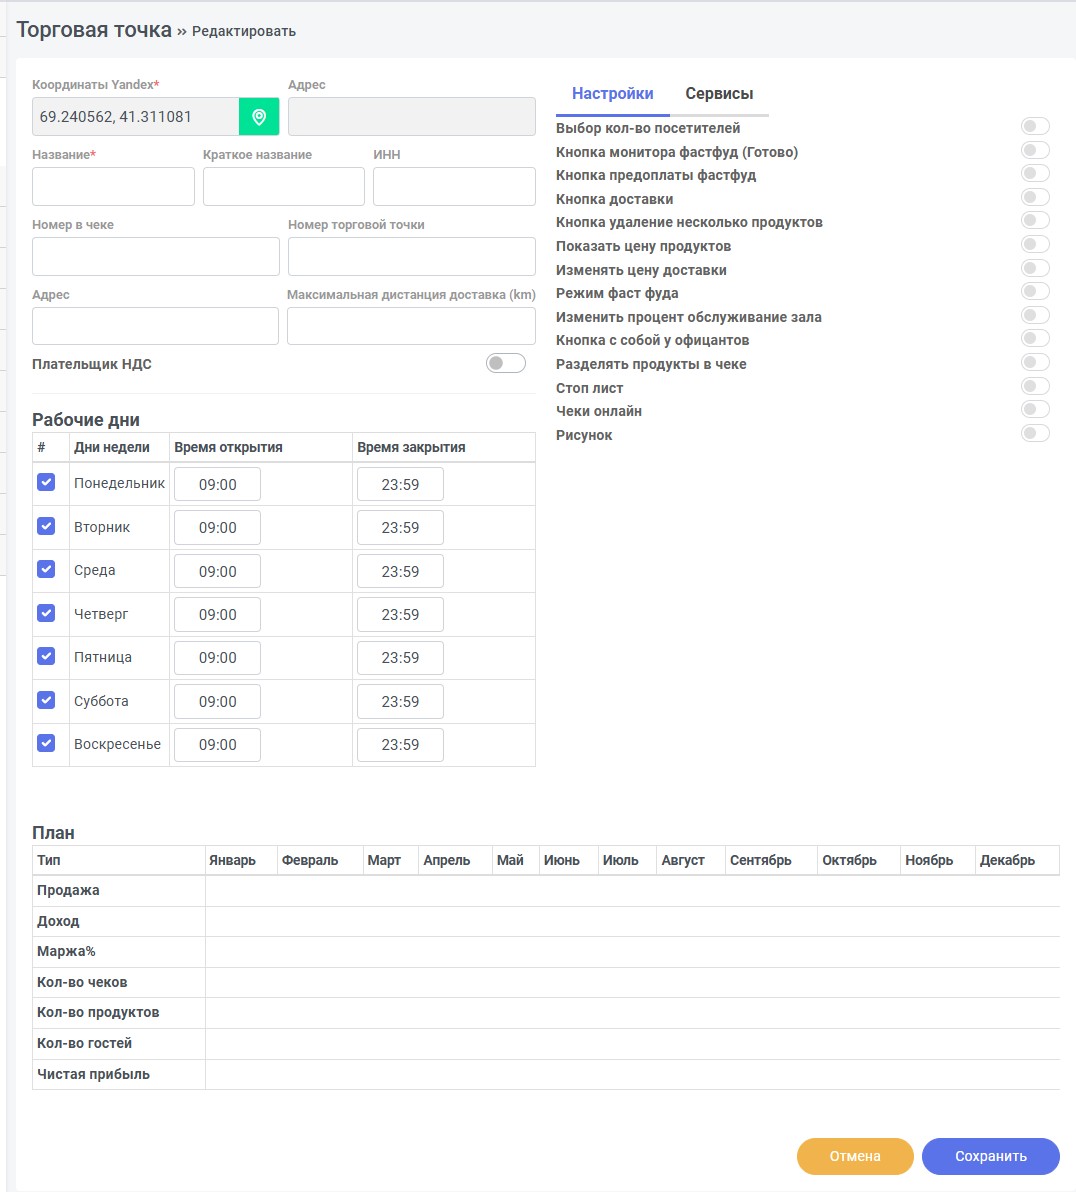1076x1192 pixels.
Task: Turn on Кнопка удаление несколько продуктов
Action: tap(1035, 220)
